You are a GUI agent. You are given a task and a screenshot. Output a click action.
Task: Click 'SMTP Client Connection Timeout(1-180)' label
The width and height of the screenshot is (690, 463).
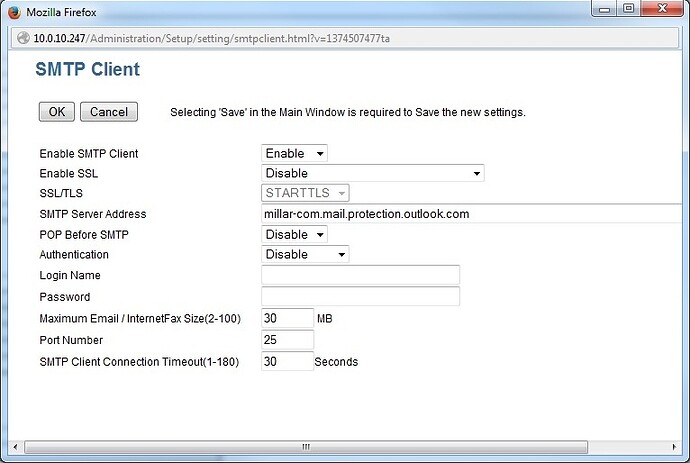139,362
